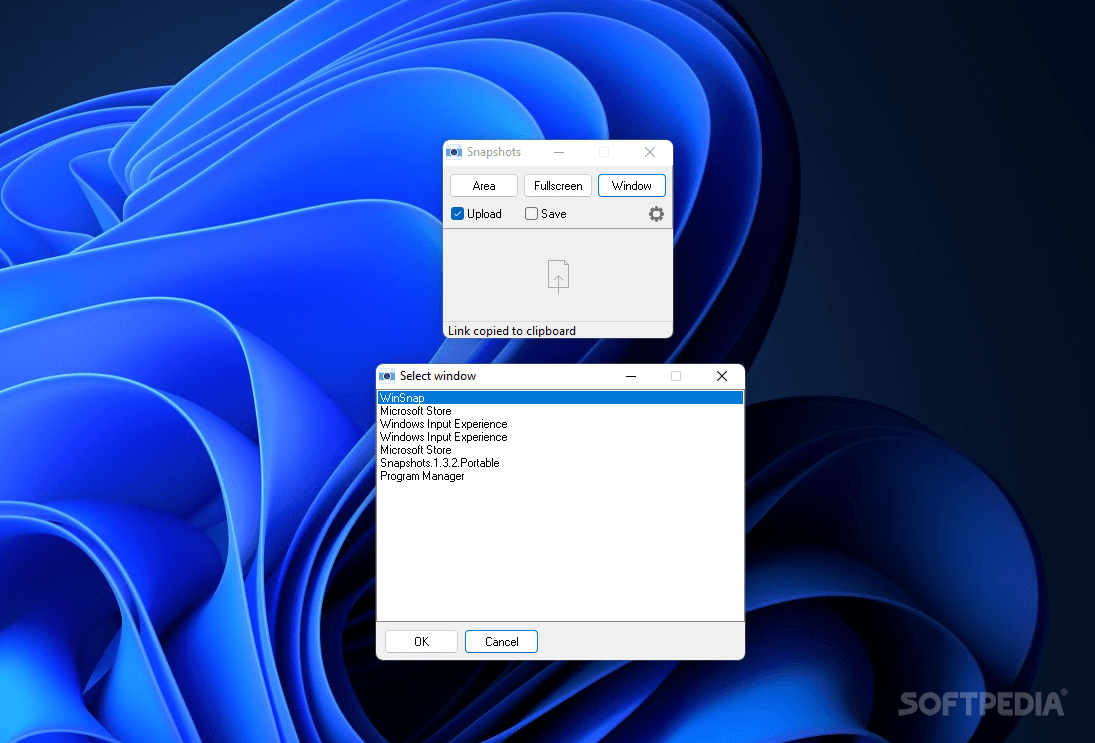Minimize the Snapshots window

[x=559, y=152]
